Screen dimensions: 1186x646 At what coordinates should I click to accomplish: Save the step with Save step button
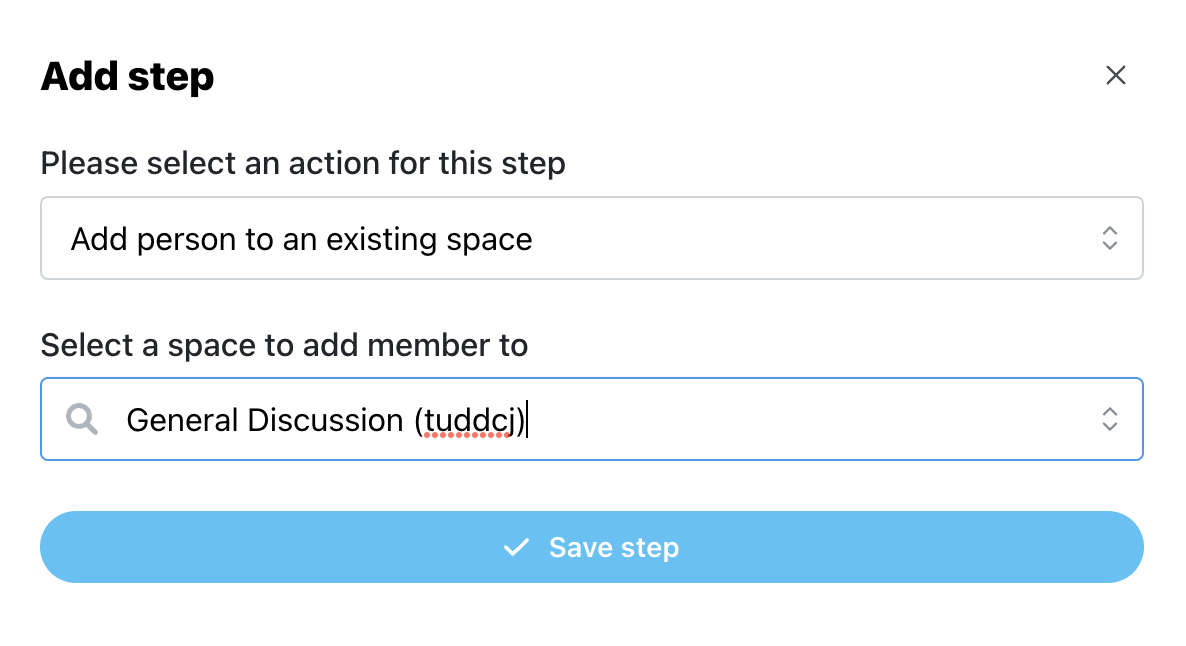point(591,547)
